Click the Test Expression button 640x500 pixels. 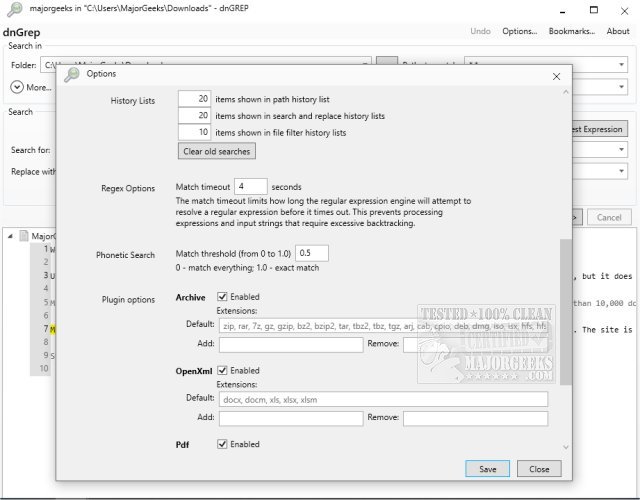(x=600, y=129)
